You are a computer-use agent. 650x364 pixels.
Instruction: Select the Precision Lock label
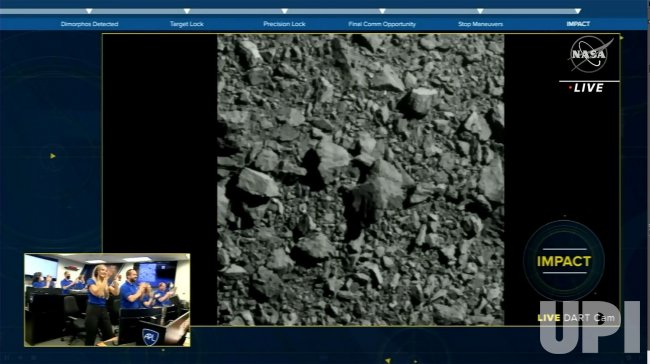pos(284,24)
